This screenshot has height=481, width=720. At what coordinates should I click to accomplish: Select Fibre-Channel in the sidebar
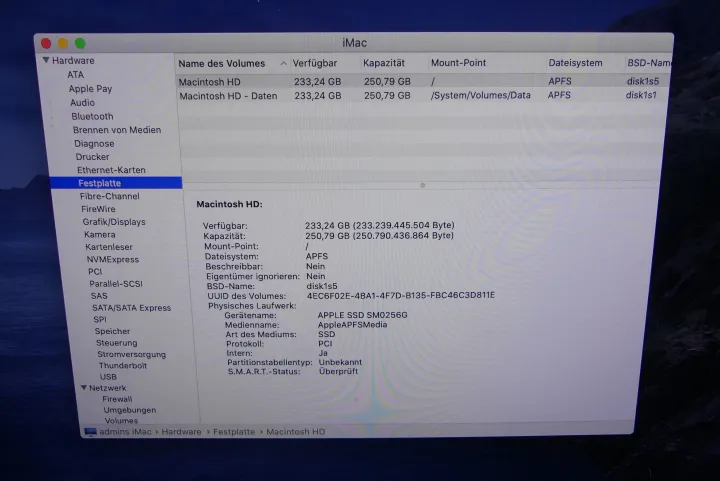click(x=109, y=196)
